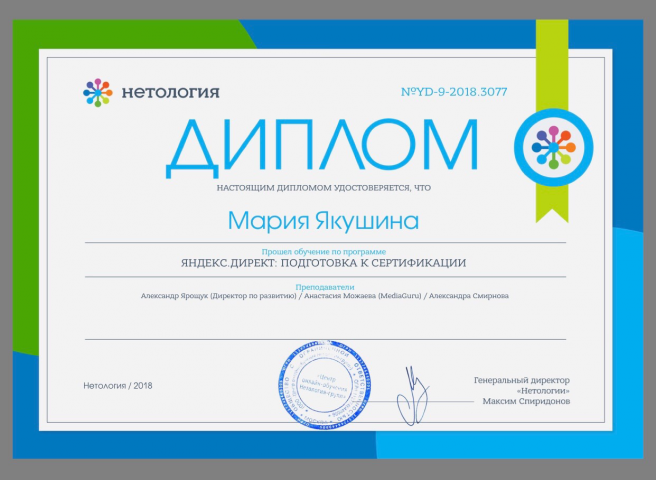Screen dimensions: 656x480
Task: Click the нетология brand name text
Action: pos(170,92)
